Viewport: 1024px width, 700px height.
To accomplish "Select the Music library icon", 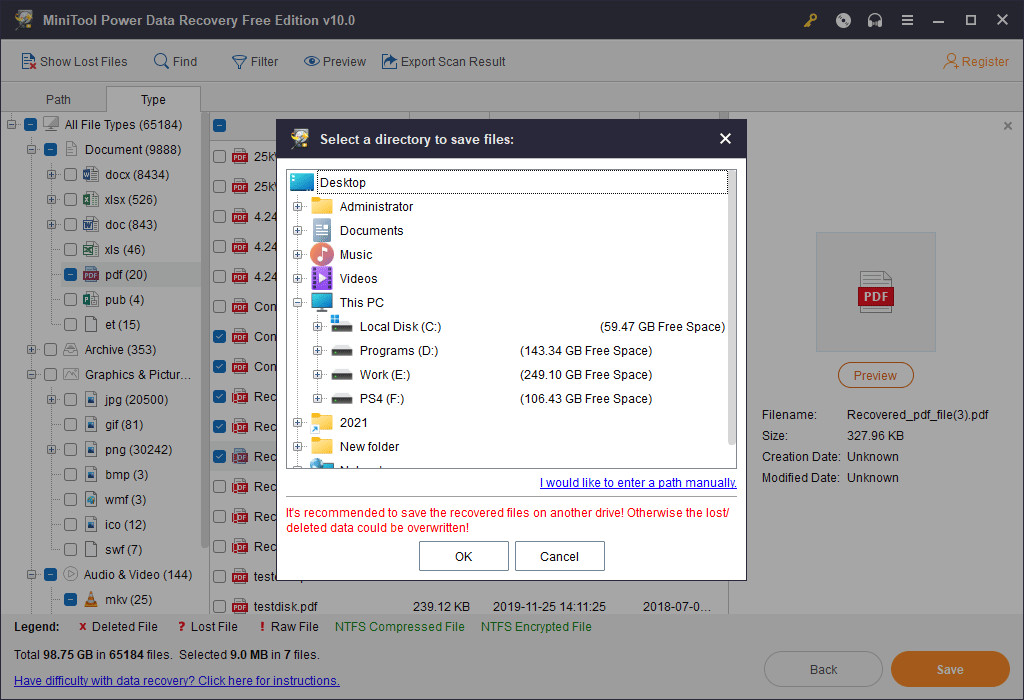I will 322,255.
